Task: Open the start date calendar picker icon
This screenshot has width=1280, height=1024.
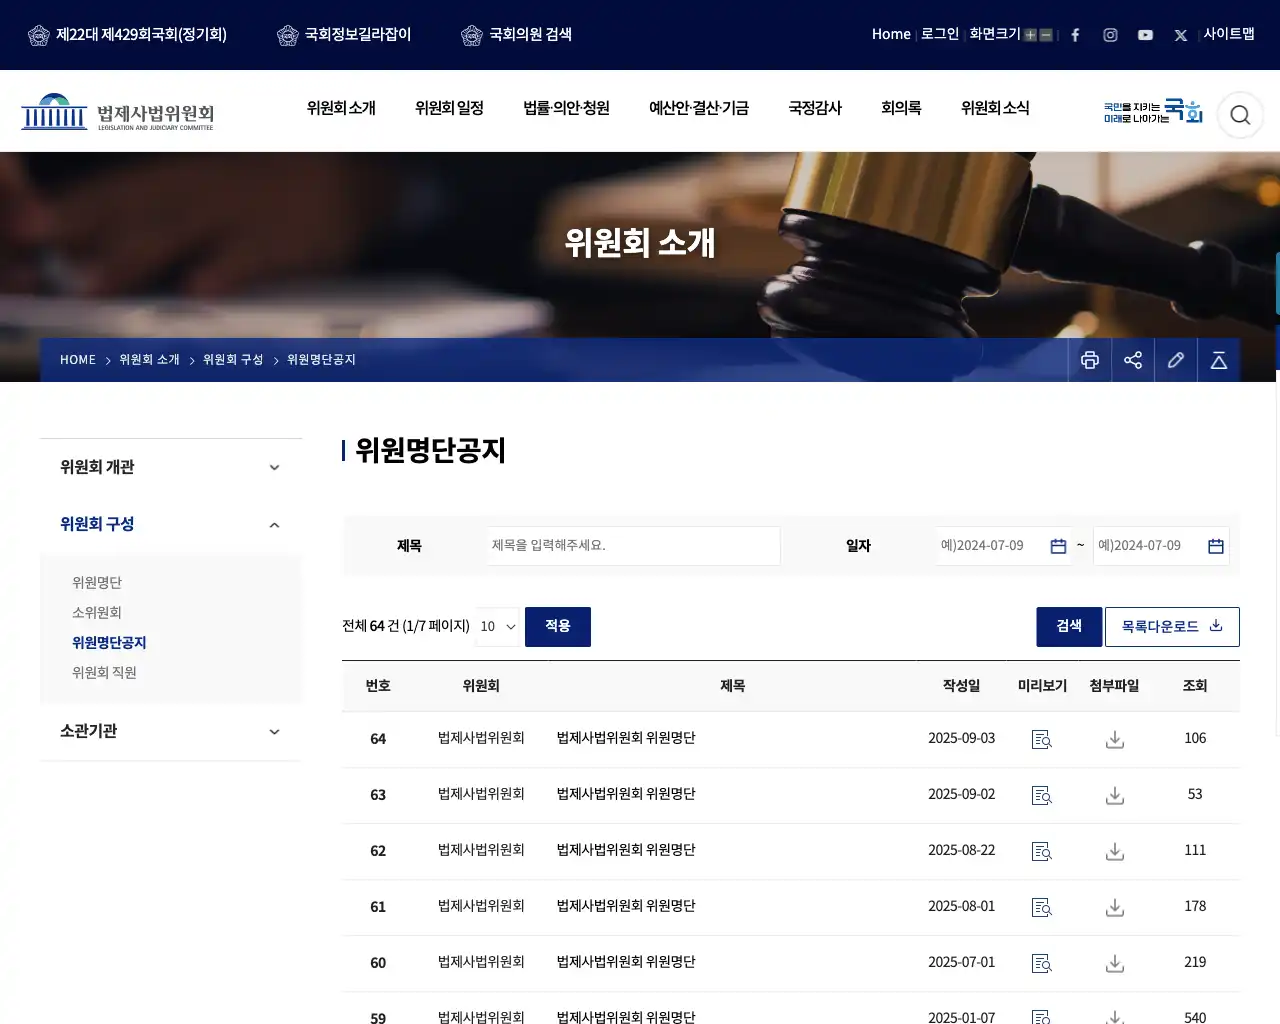Action: point(1058,546)
